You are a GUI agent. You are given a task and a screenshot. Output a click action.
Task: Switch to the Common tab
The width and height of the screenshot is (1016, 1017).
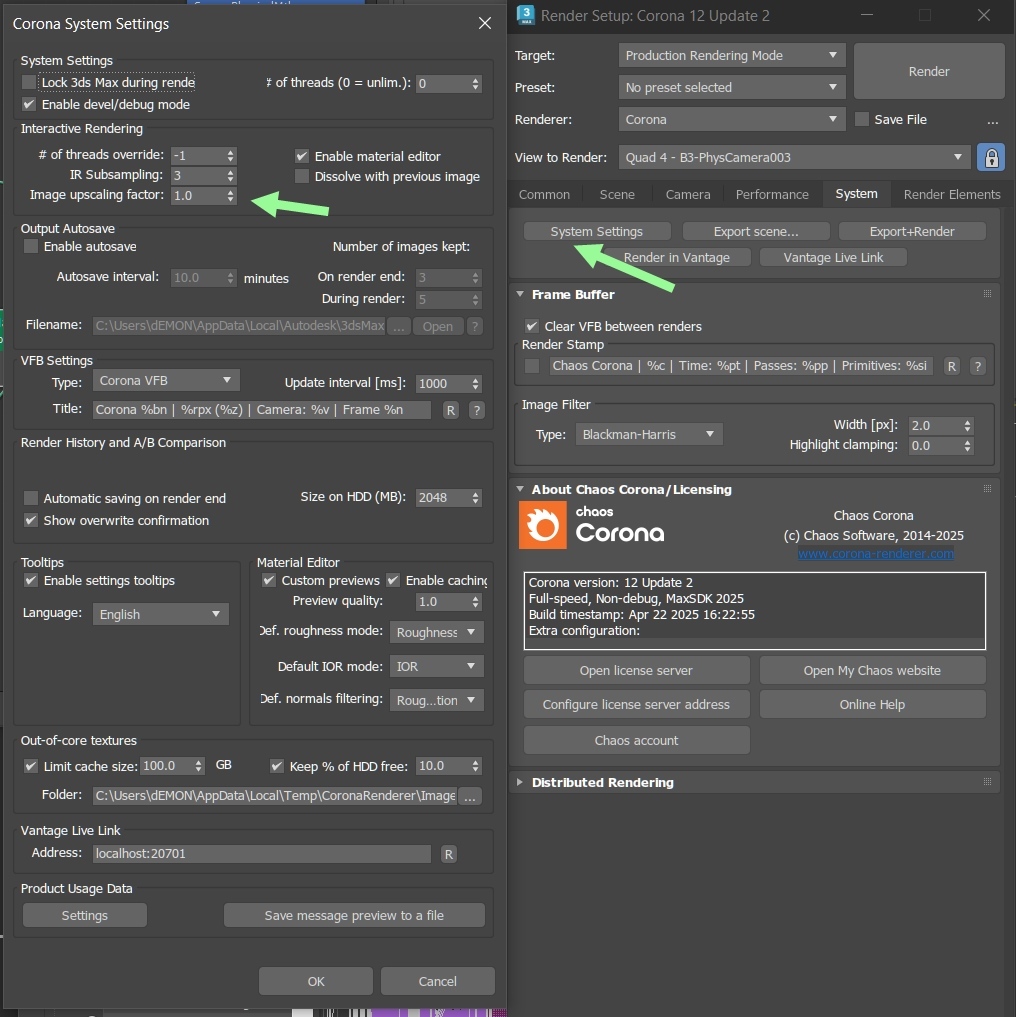click(544, 195)
